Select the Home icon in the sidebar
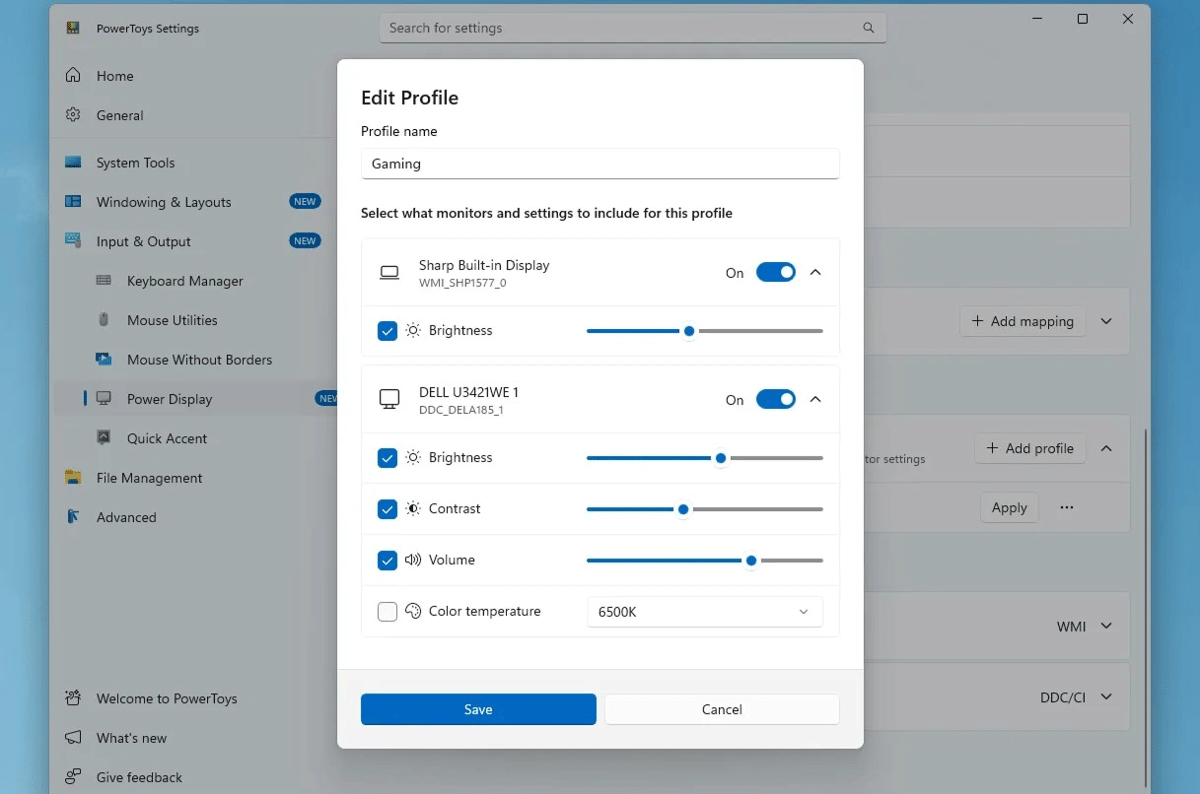This screenshot has width=1200, height=794. [x=74, y=75]
